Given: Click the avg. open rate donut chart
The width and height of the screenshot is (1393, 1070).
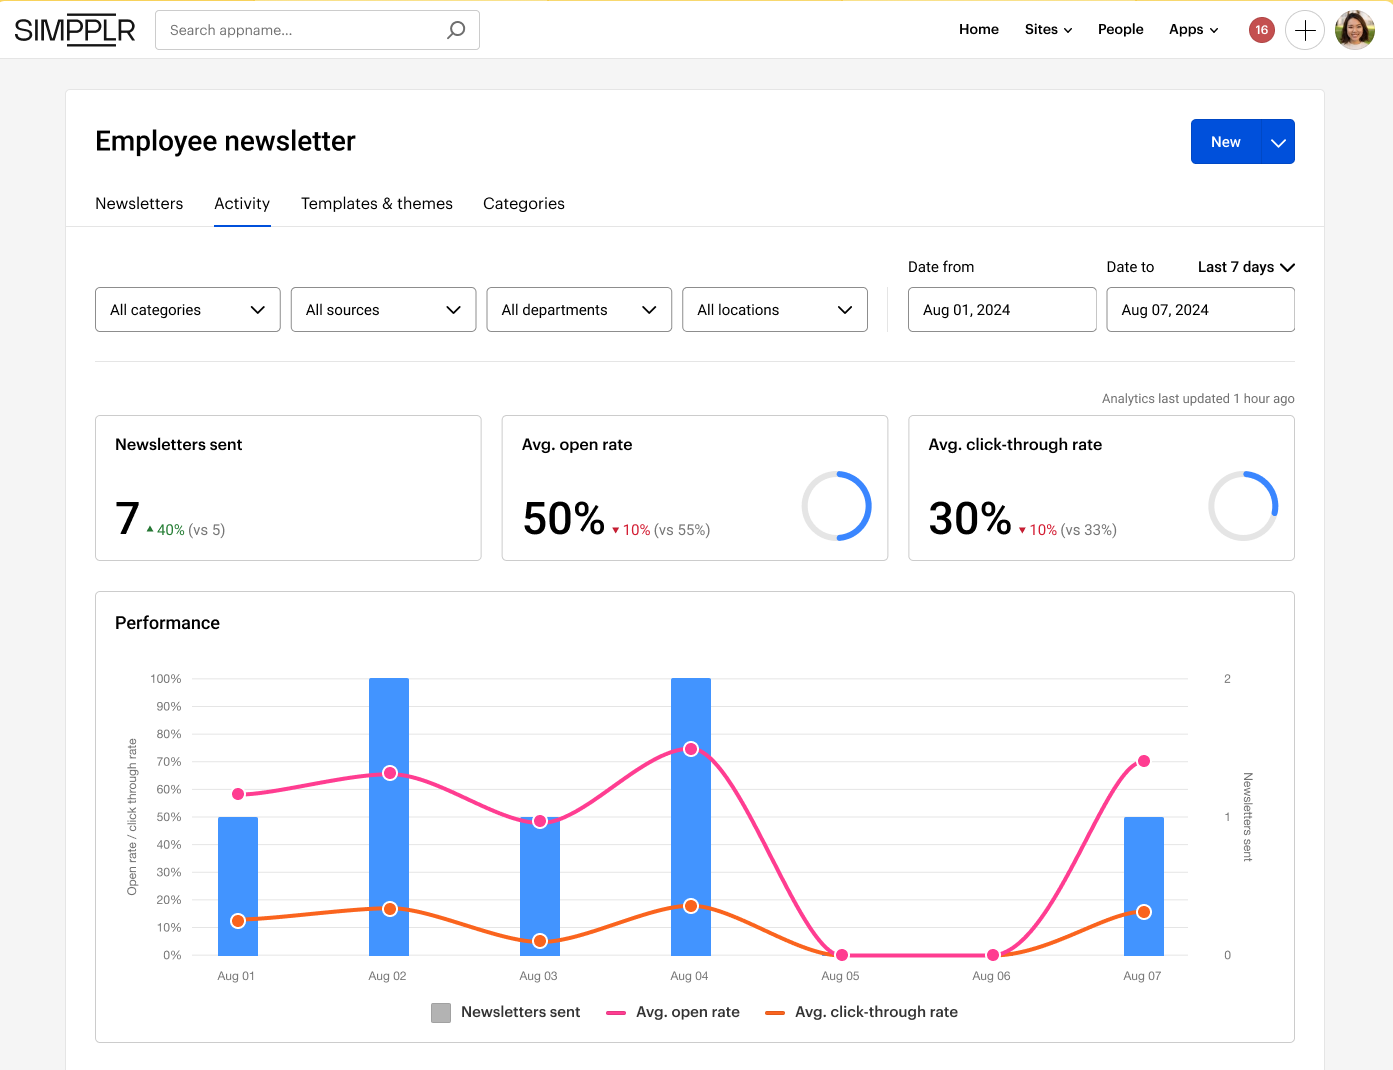Looking at the screenshot, I should [837, 506].
